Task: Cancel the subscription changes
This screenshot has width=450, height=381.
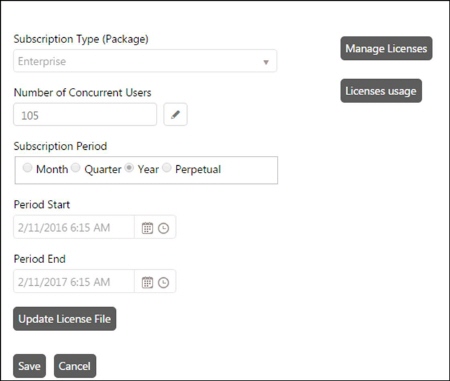Action: (75, 366)
